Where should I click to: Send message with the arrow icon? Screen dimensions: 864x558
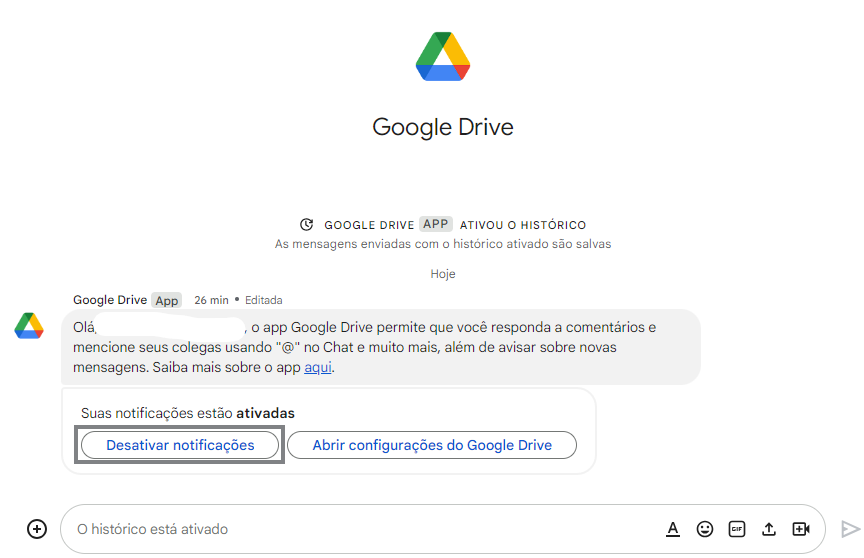pos(851,529)
